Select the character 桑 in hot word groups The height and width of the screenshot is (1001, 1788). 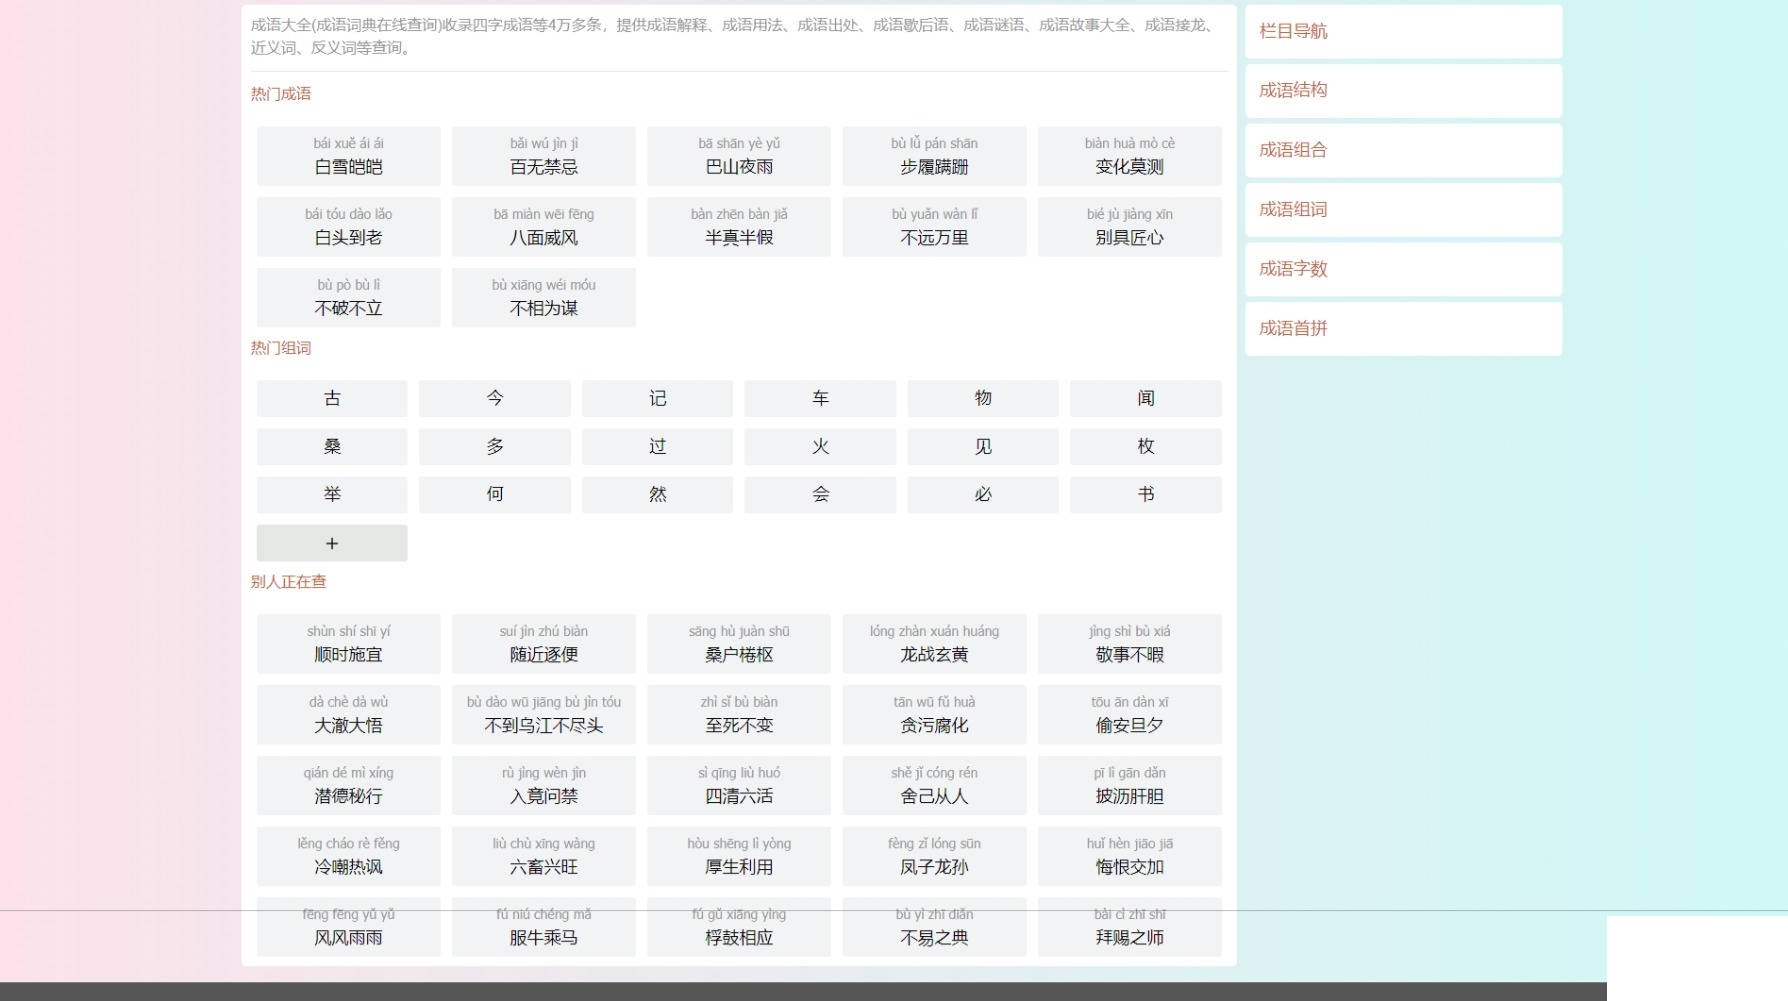click(x=332, y=447)
